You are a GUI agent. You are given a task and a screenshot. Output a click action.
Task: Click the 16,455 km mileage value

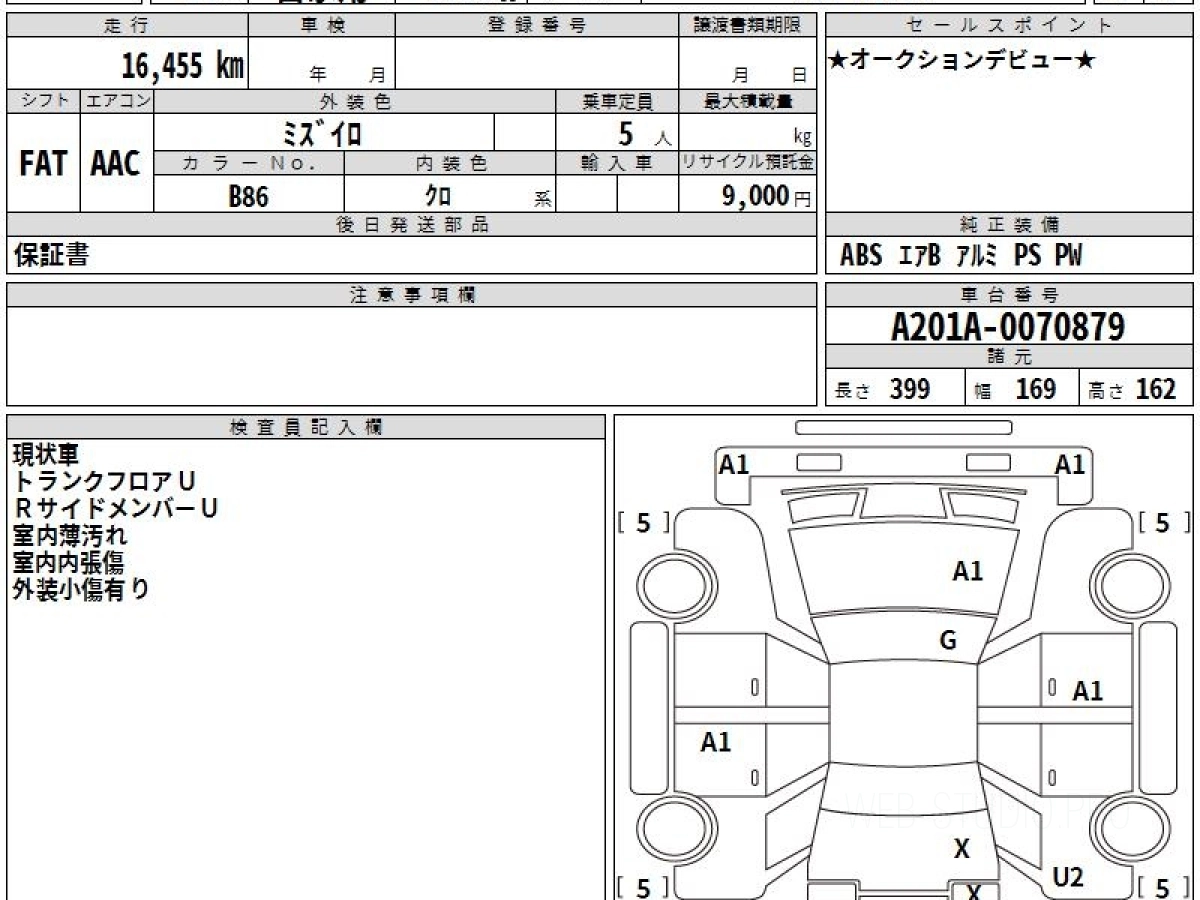183,66
